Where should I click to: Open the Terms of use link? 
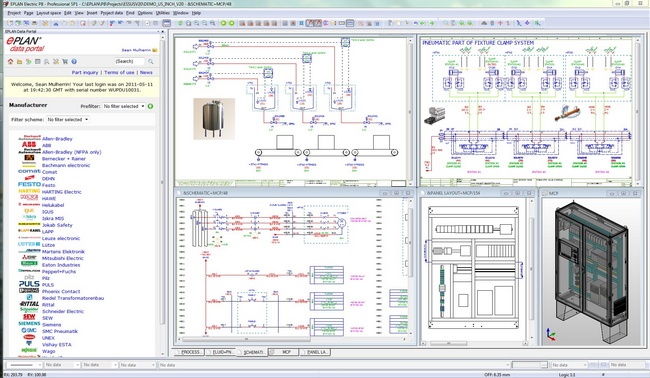point(119,72)
